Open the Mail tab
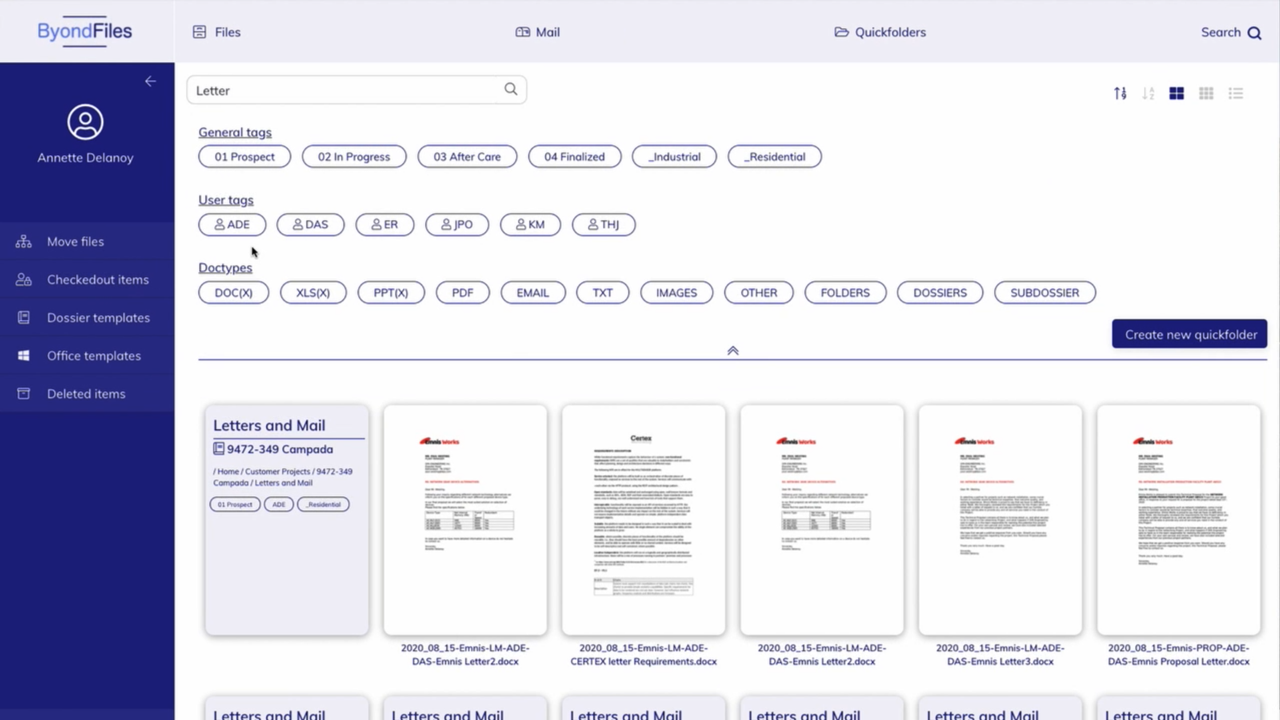Image resolution: width=1280 pixels, height=720 pixels. [538, 32]
